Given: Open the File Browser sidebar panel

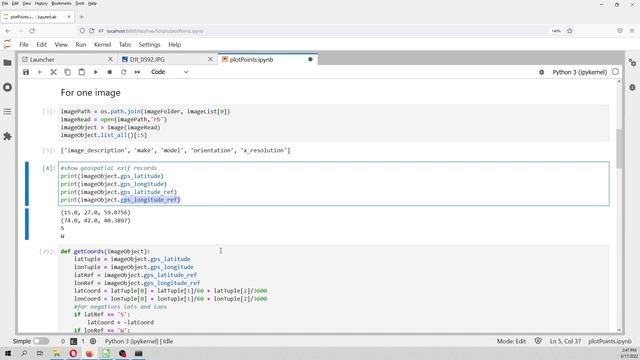Looking at the screenshot, I should pyautogui.click(x=7, y=63).
